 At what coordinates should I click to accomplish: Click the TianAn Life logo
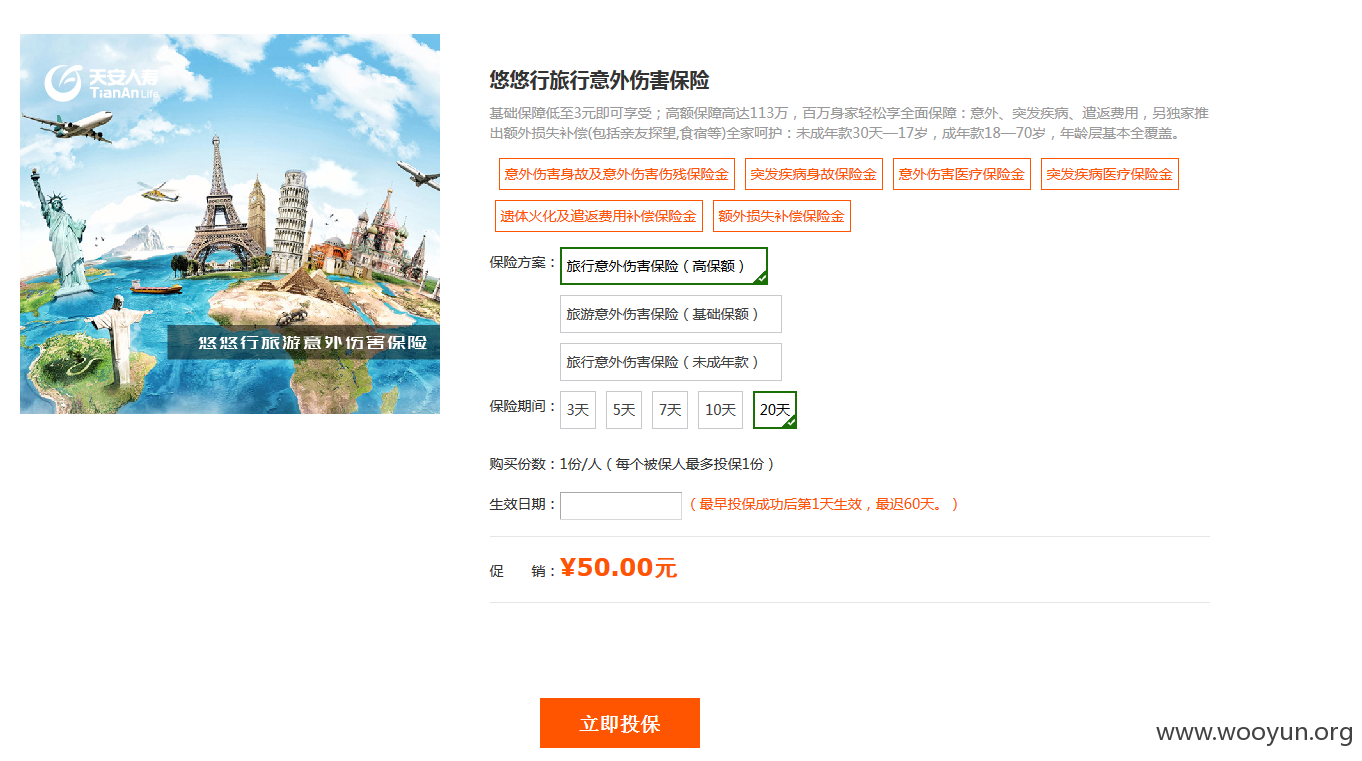102,83
